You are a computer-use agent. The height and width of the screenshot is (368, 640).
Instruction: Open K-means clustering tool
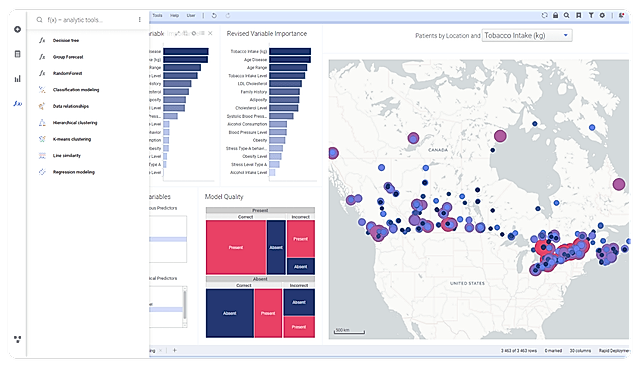(x=71, y=139)
